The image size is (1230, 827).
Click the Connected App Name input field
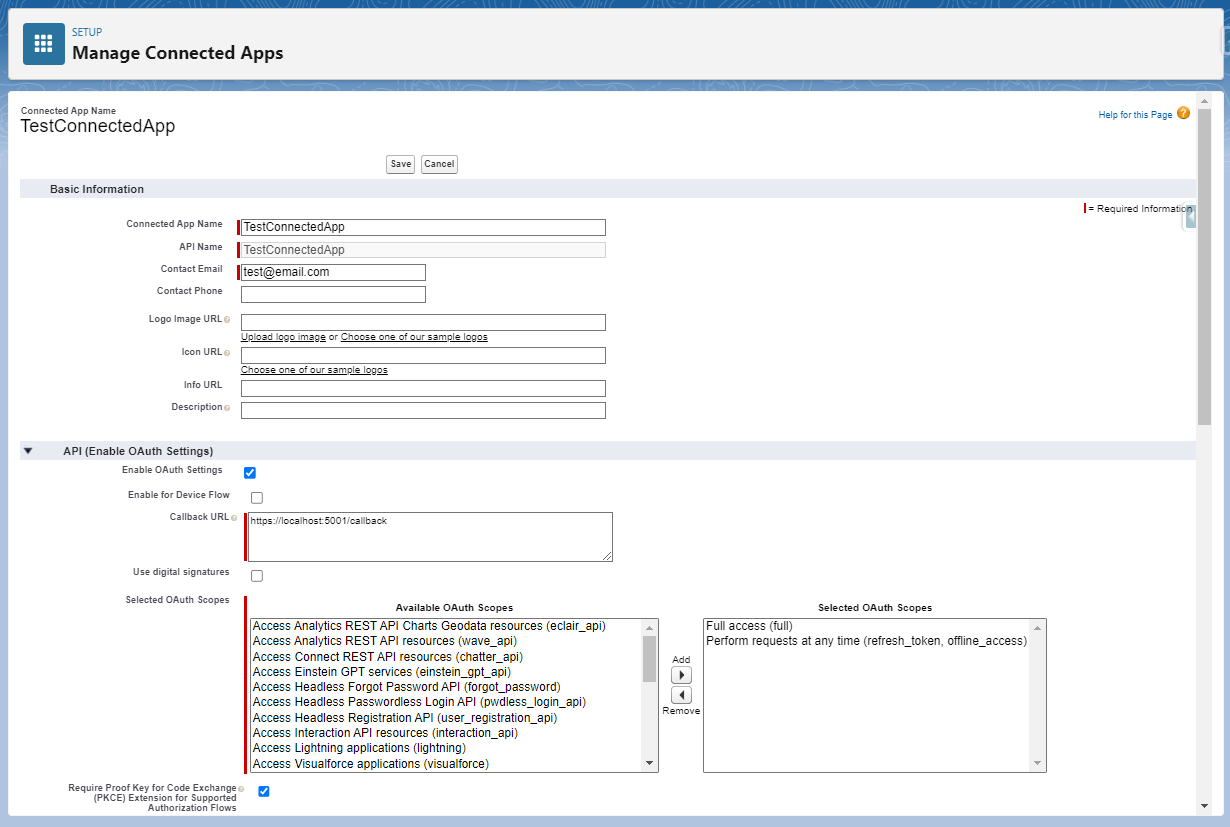click(x=423, y=227)
